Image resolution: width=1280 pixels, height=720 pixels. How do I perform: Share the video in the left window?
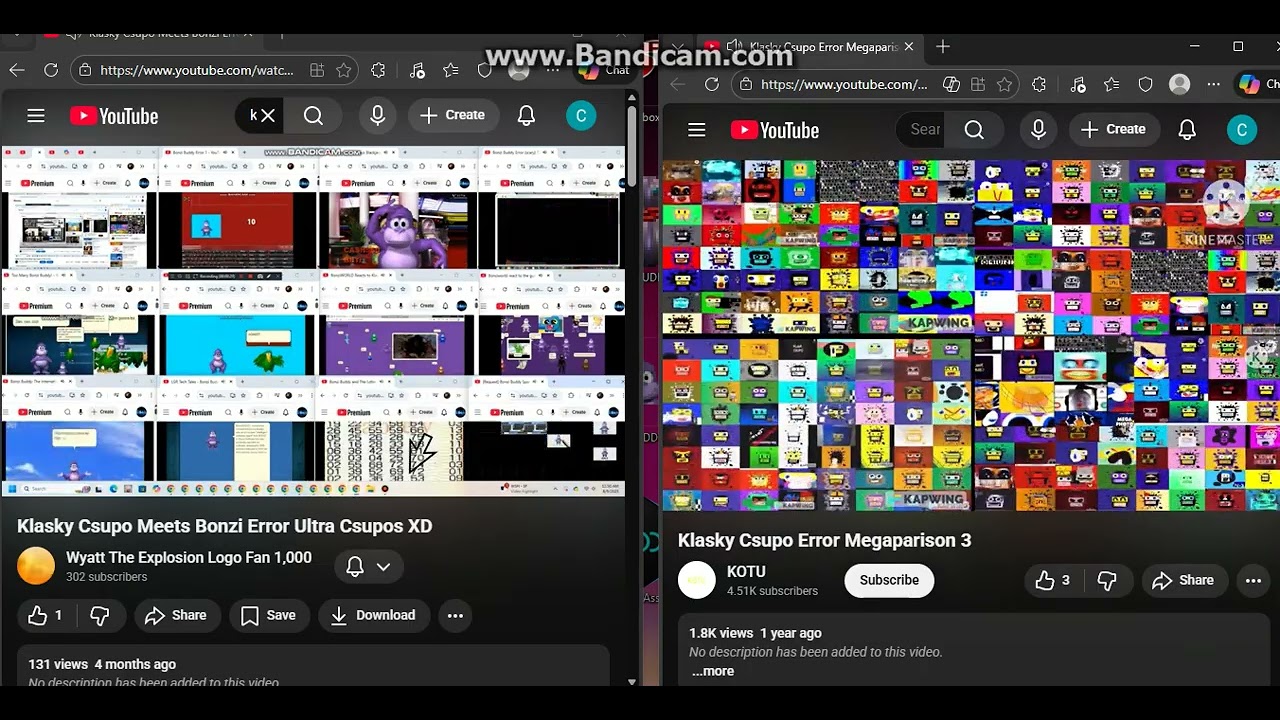tap(176, 616)
